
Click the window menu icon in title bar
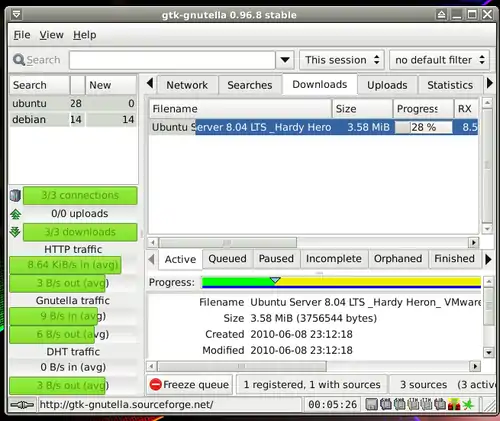(17, 14)
